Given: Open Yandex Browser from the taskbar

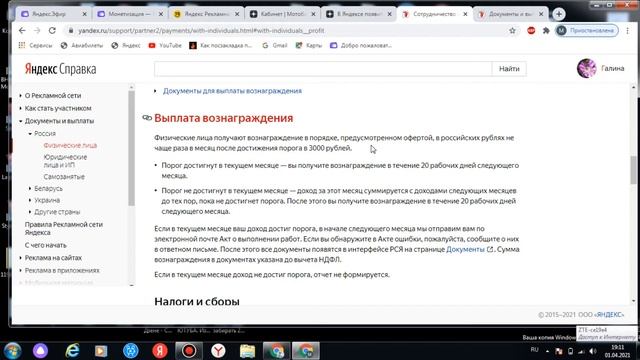Looking at the screenshot, I should tap(218, 351).
